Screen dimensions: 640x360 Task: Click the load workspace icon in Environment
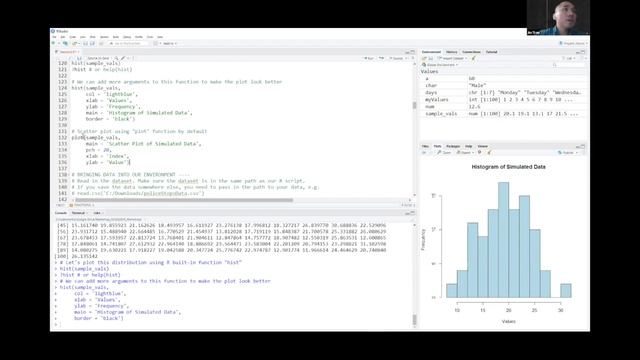424,58
